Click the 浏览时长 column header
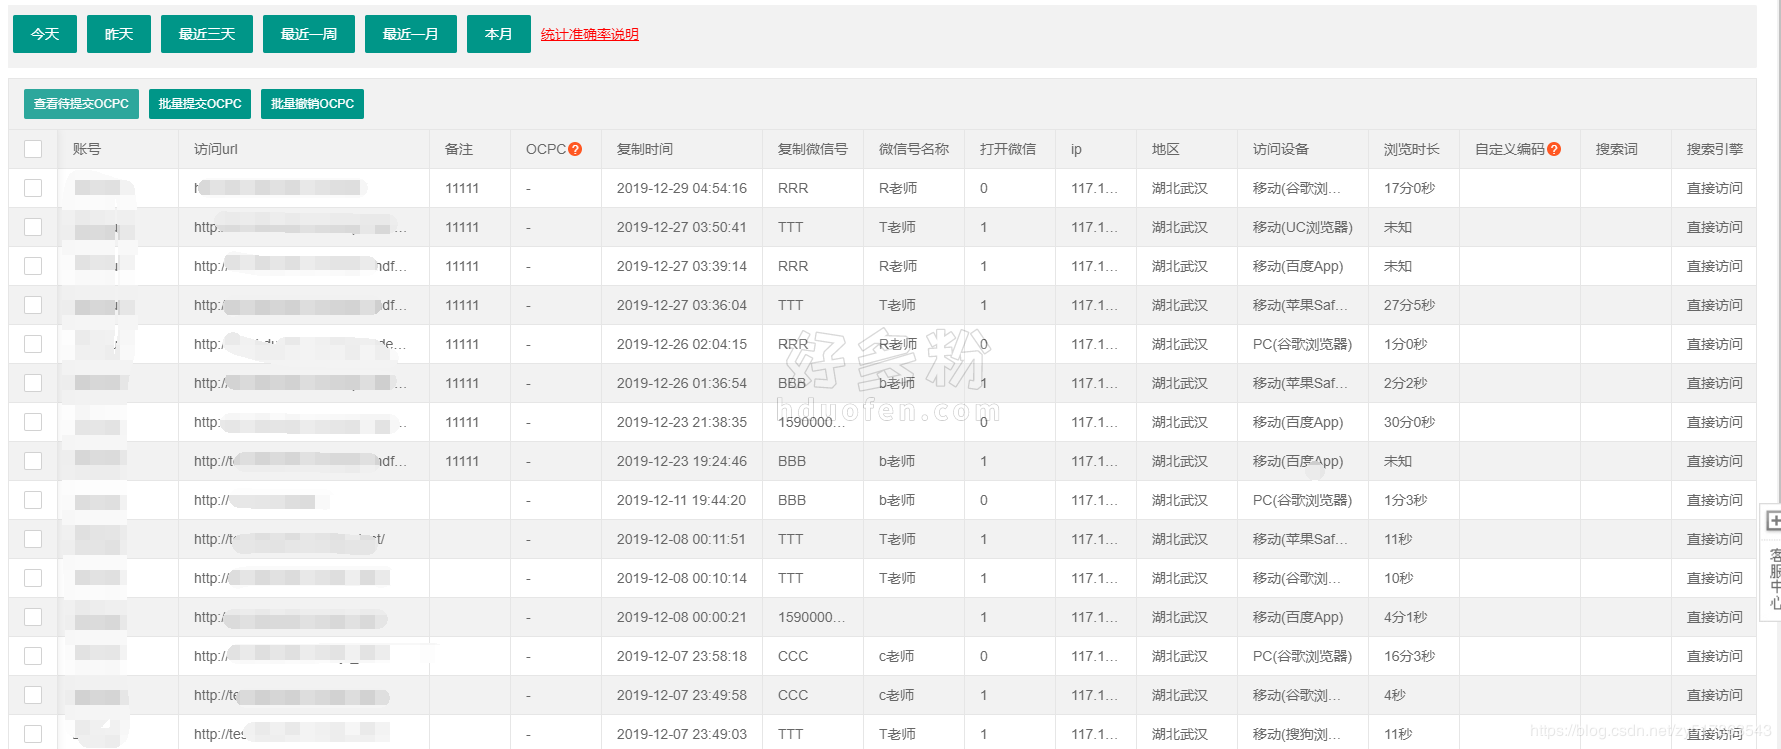1781x749 pixels. pos(1411,149)
